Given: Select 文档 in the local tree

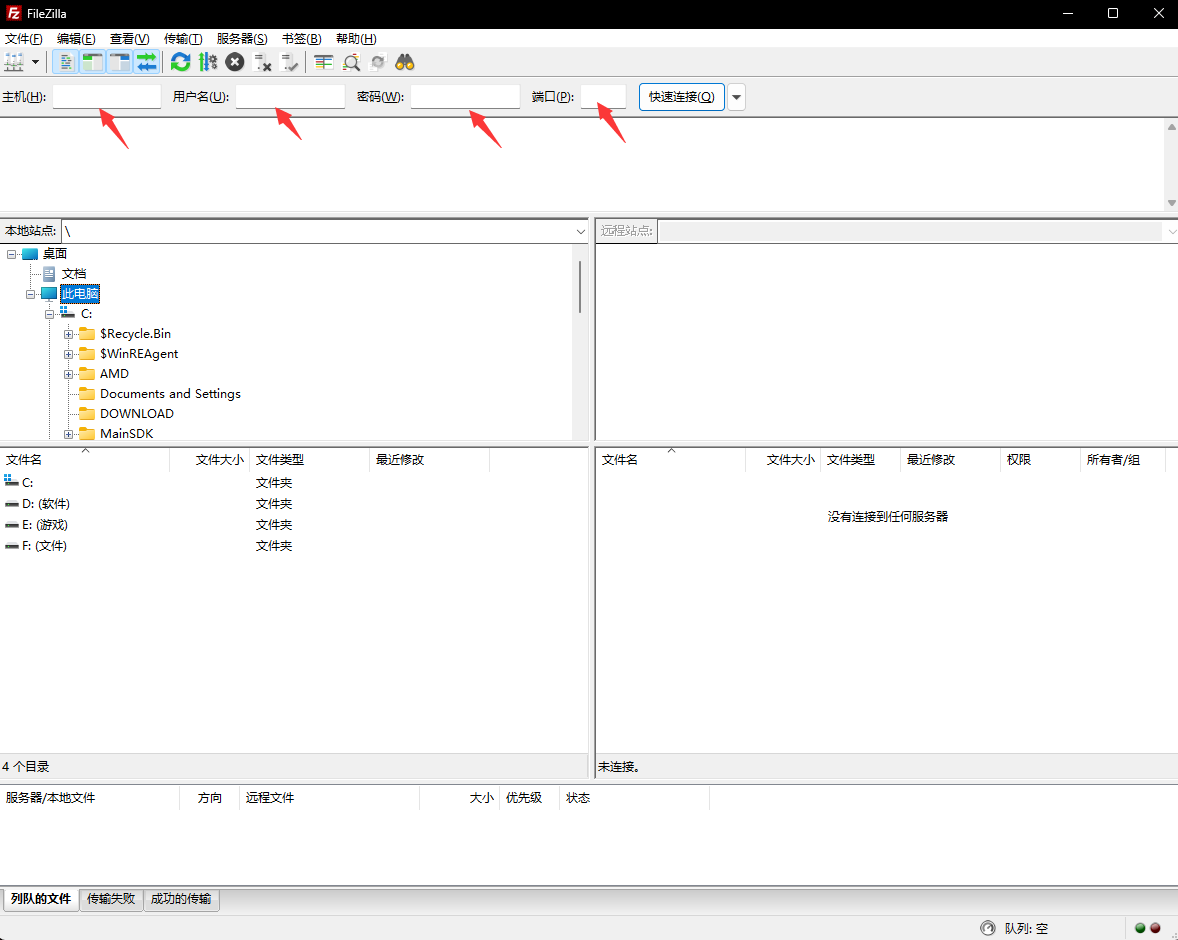Looking at the screenshot, I should point(74,274).
